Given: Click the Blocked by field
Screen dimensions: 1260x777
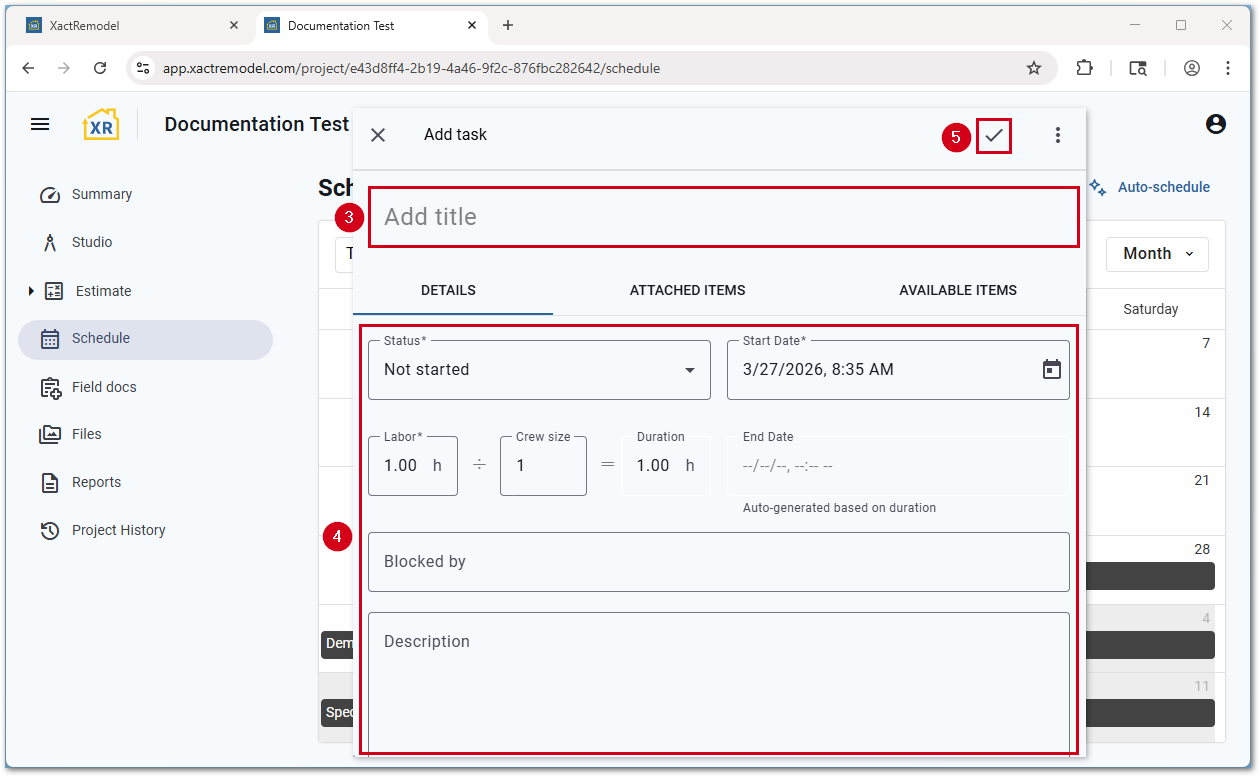Looking at the screenshot, I should pyautogui.click(x=718, y=562).
